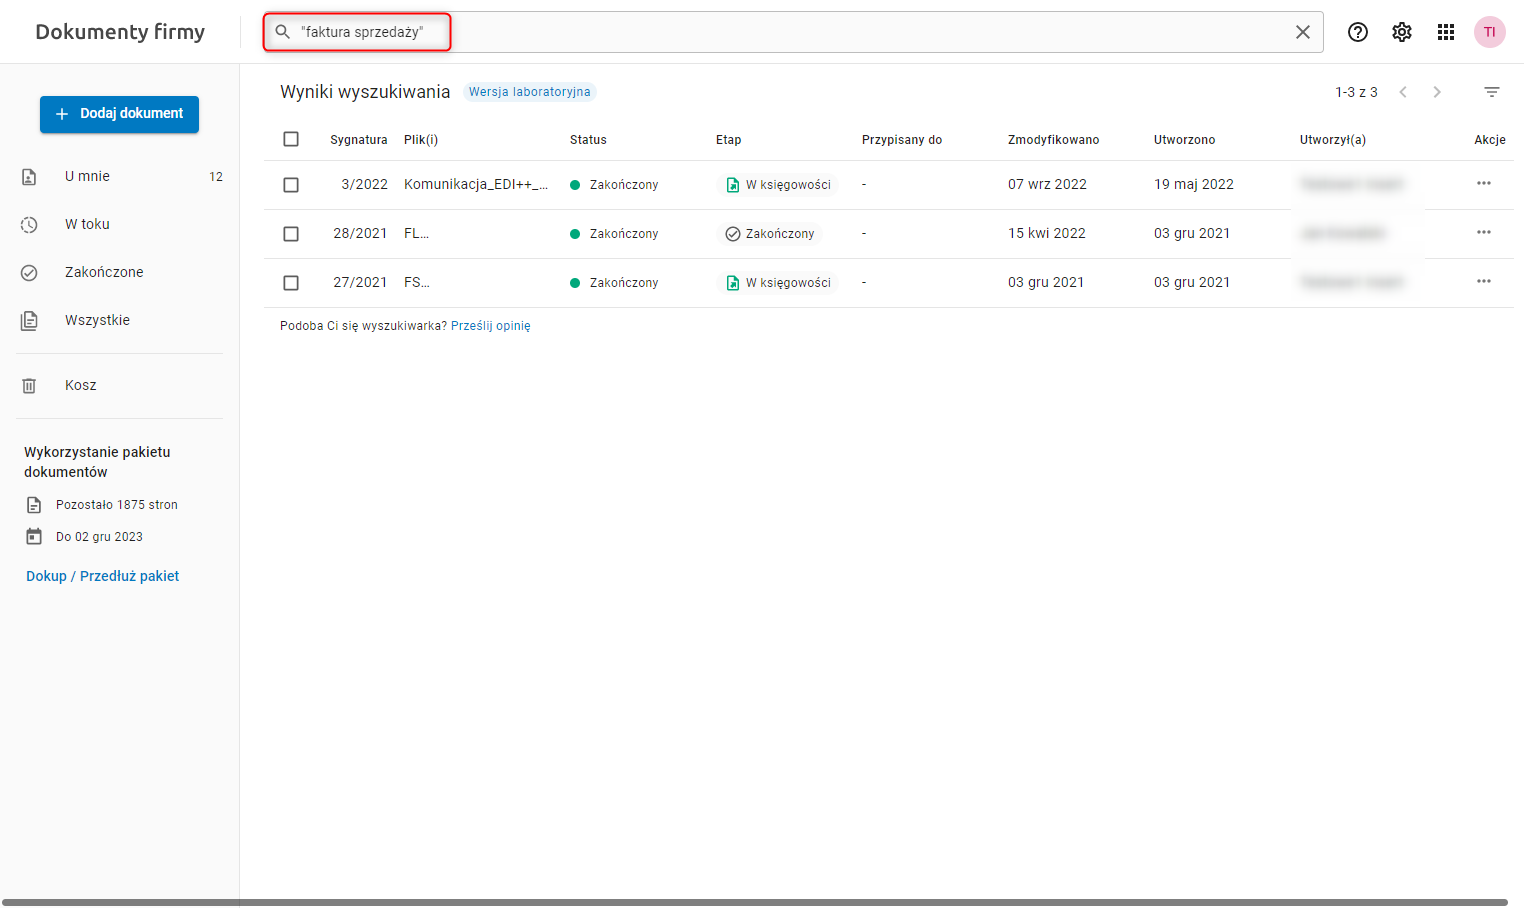Click Do 02 gru 2023 text

pos(99,537)
